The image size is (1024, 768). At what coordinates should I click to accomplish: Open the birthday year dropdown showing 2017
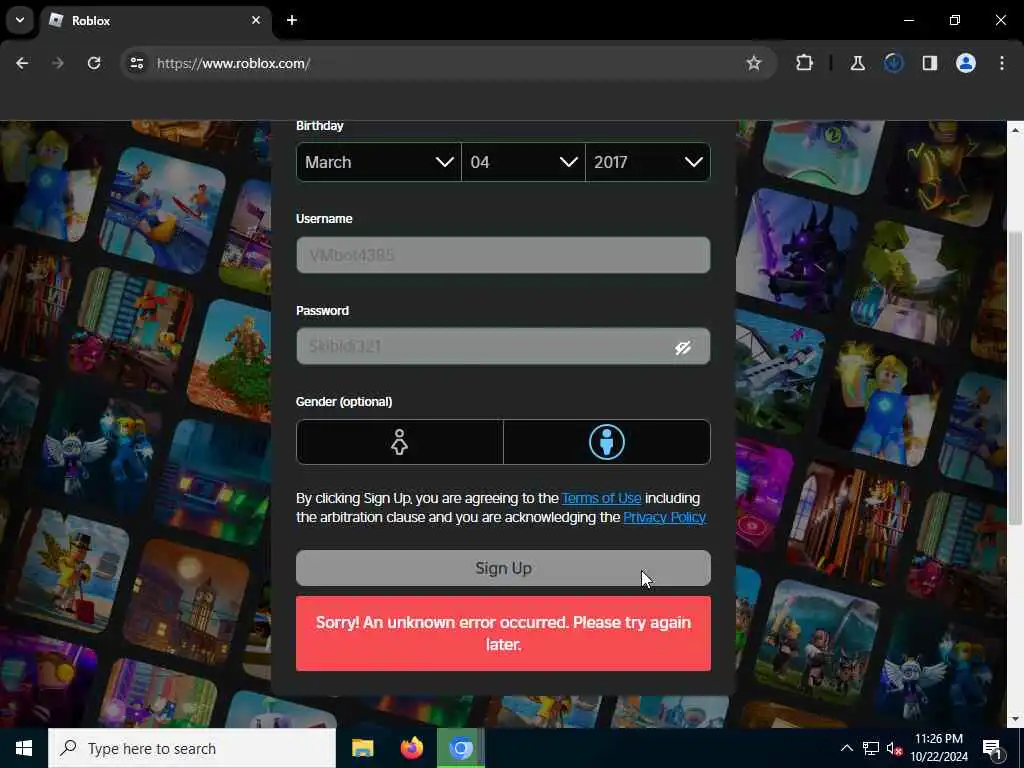pos(648,162)
